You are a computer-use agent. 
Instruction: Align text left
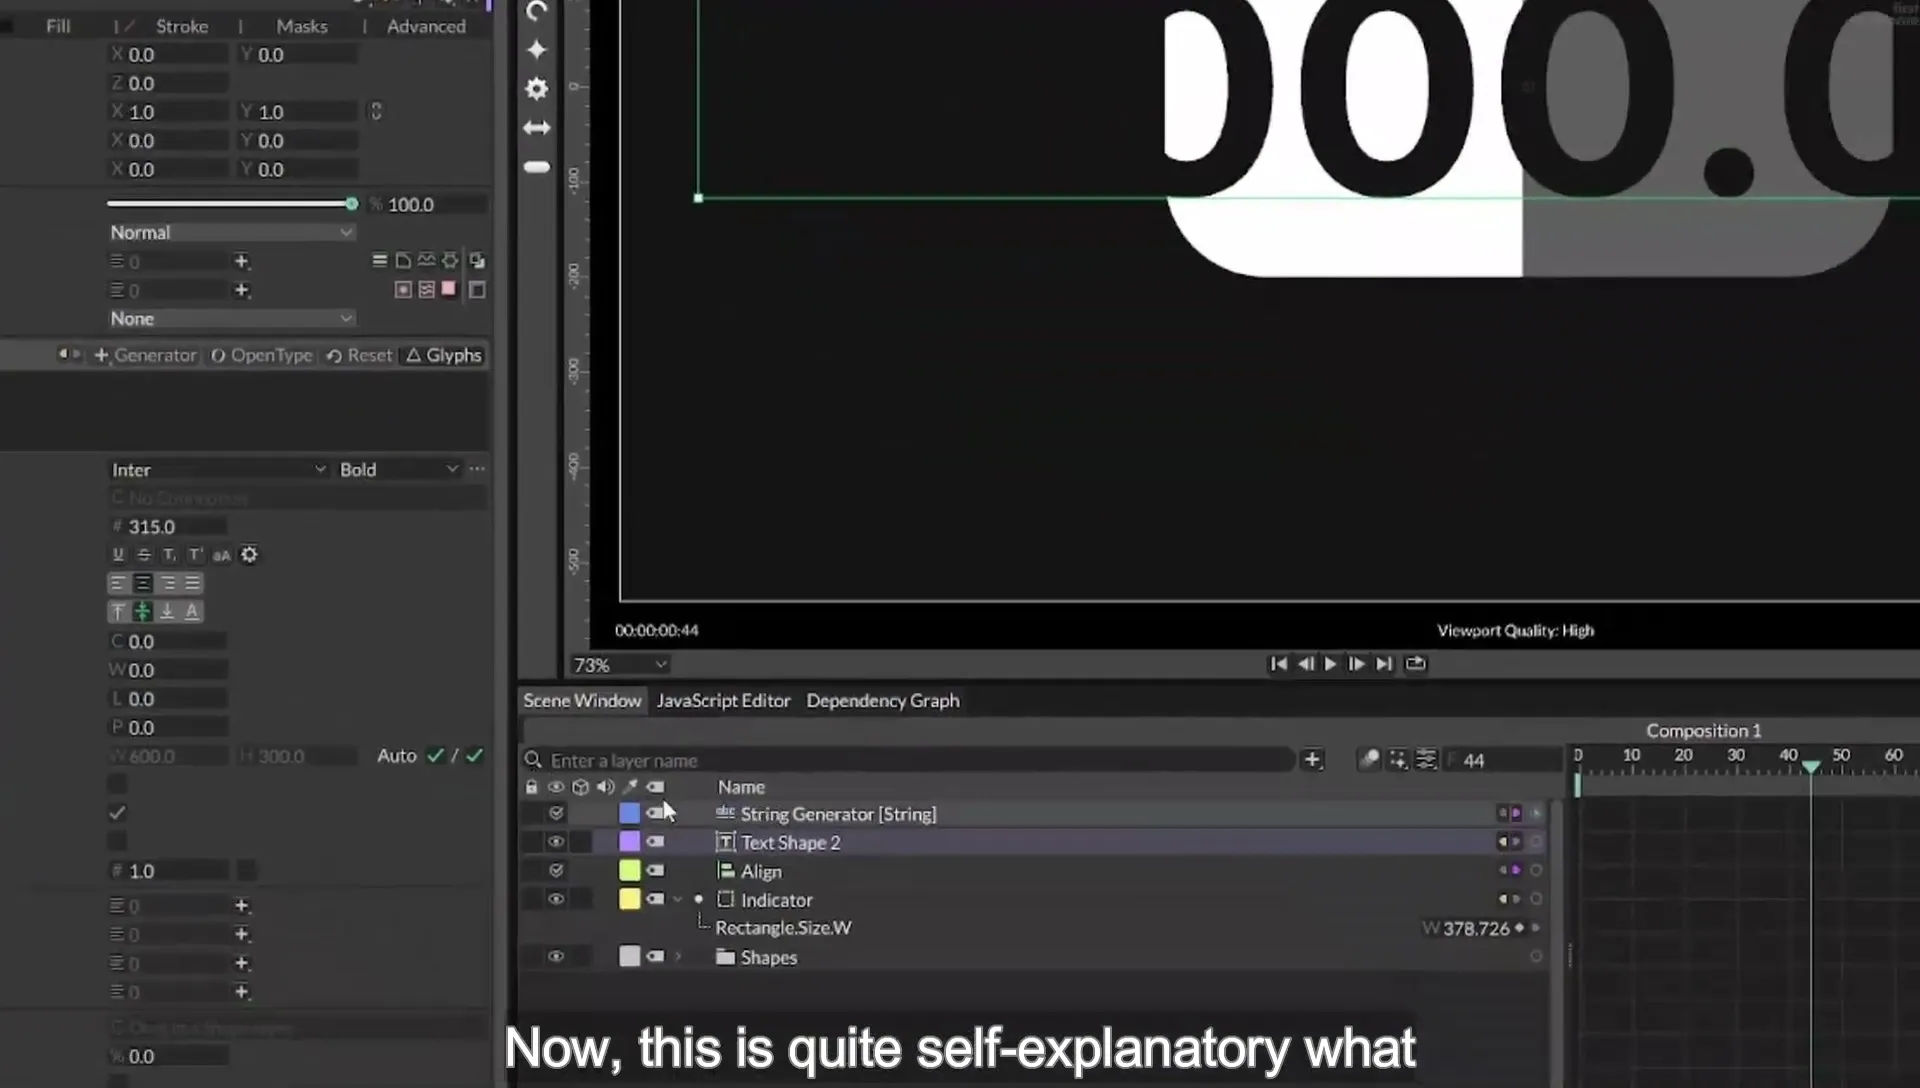pyautogui.click(x=118, y=583)
